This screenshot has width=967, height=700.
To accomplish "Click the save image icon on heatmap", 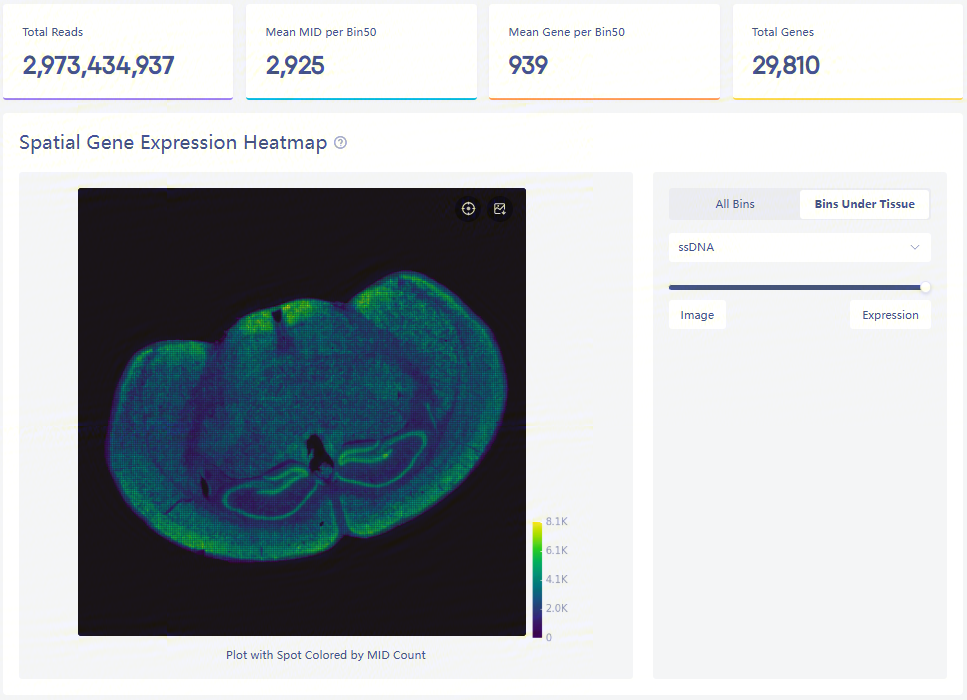I will [500, 209].
